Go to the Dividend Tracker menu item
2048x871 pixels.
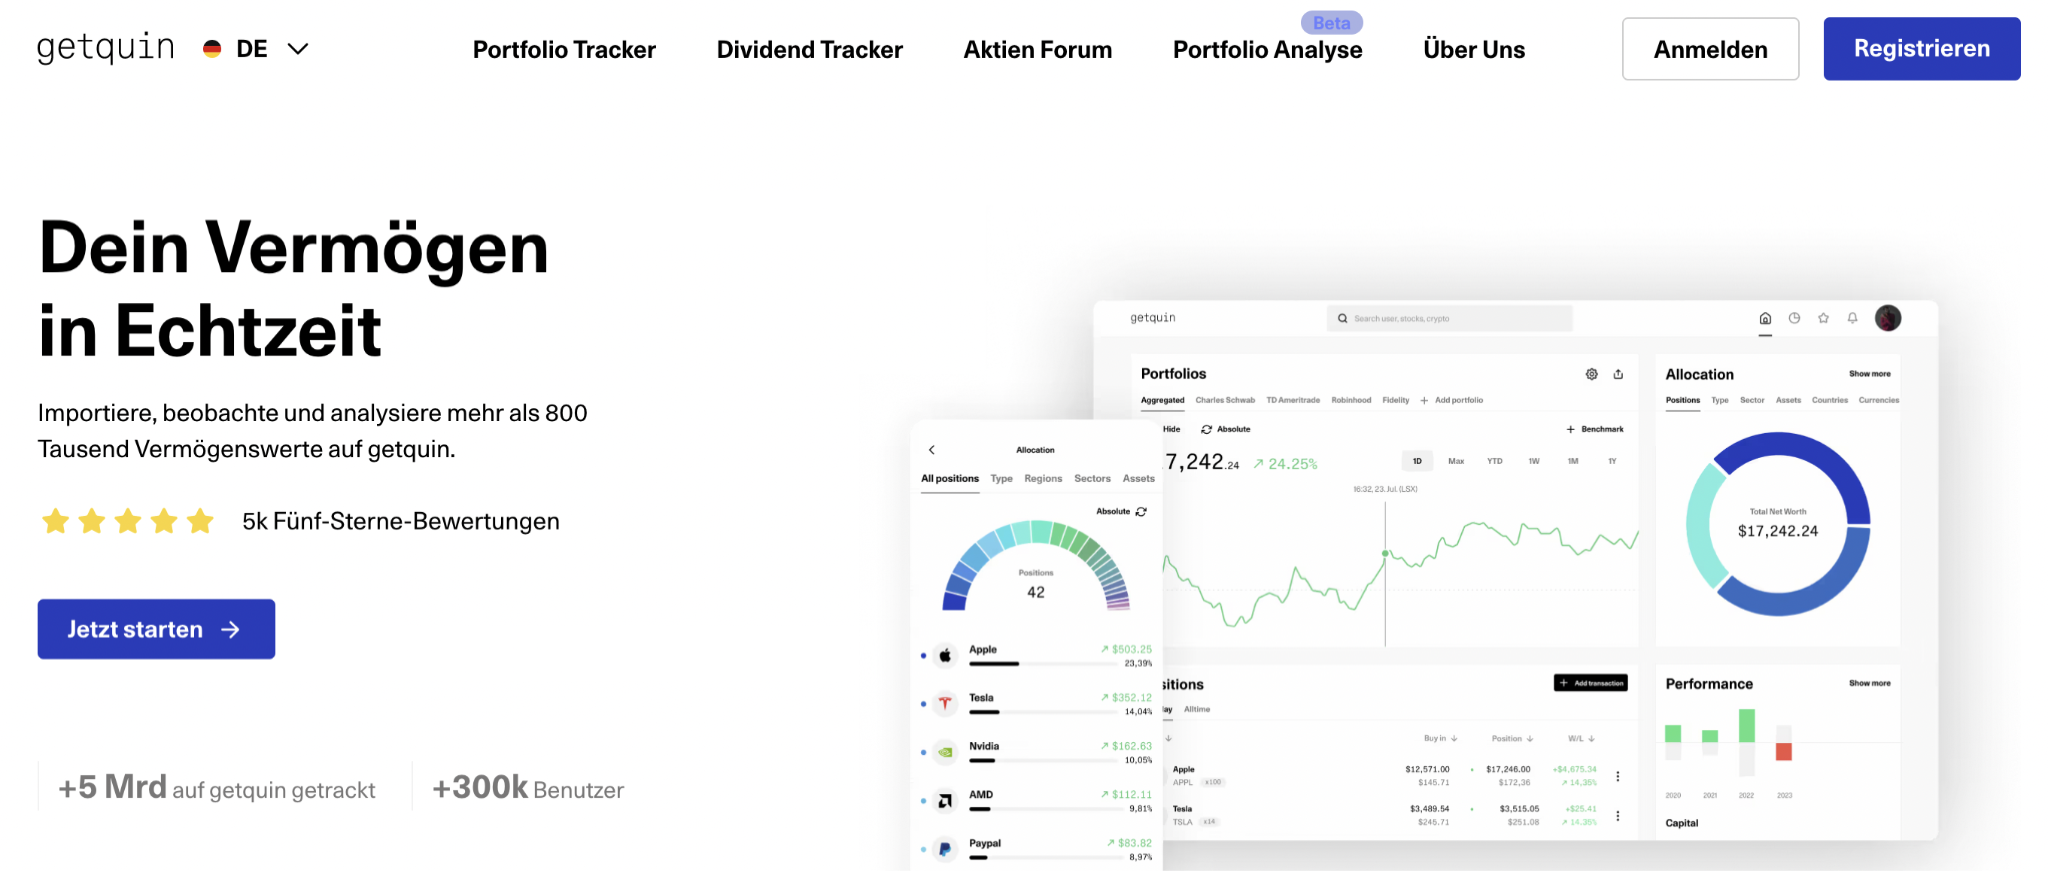(809, 49)
